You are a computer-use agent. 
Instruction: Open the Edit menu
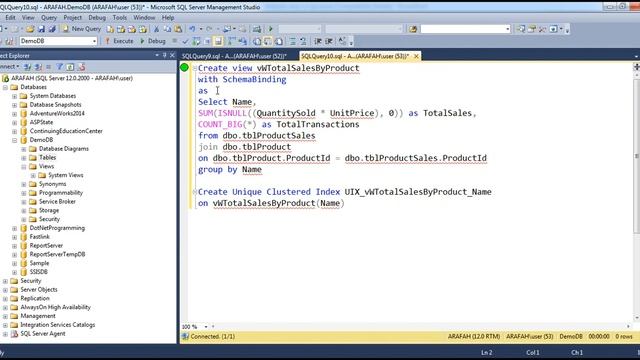(x=10, y=18)
